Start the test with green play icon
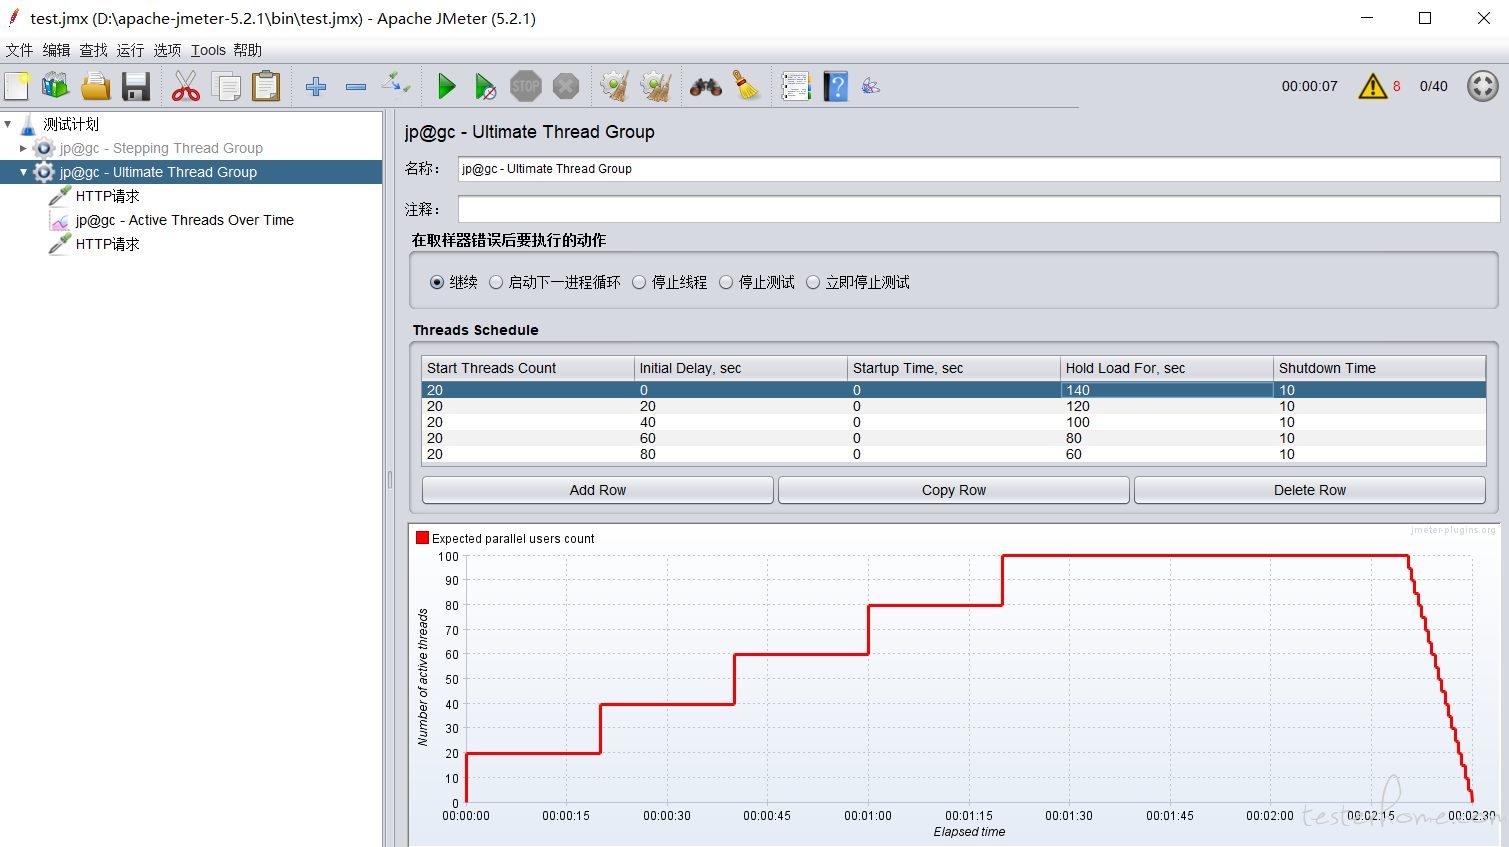The image size is (1509, 847). click(x=447, y=87)
